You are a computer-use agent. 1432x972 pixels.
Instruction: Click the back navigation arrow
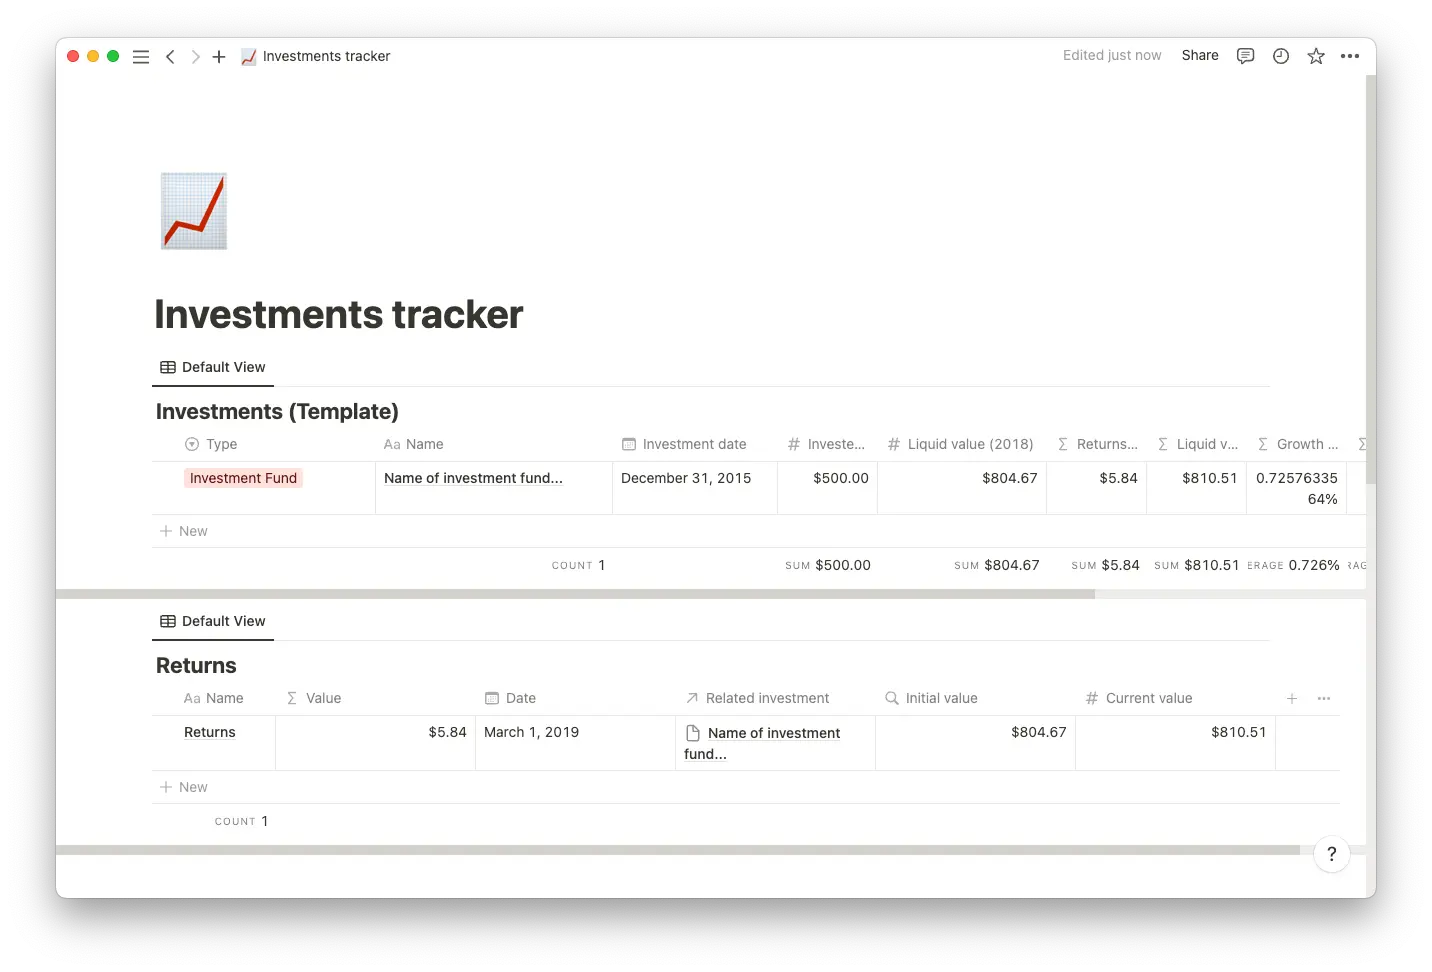pyautogui.click(x=171, y=56)
